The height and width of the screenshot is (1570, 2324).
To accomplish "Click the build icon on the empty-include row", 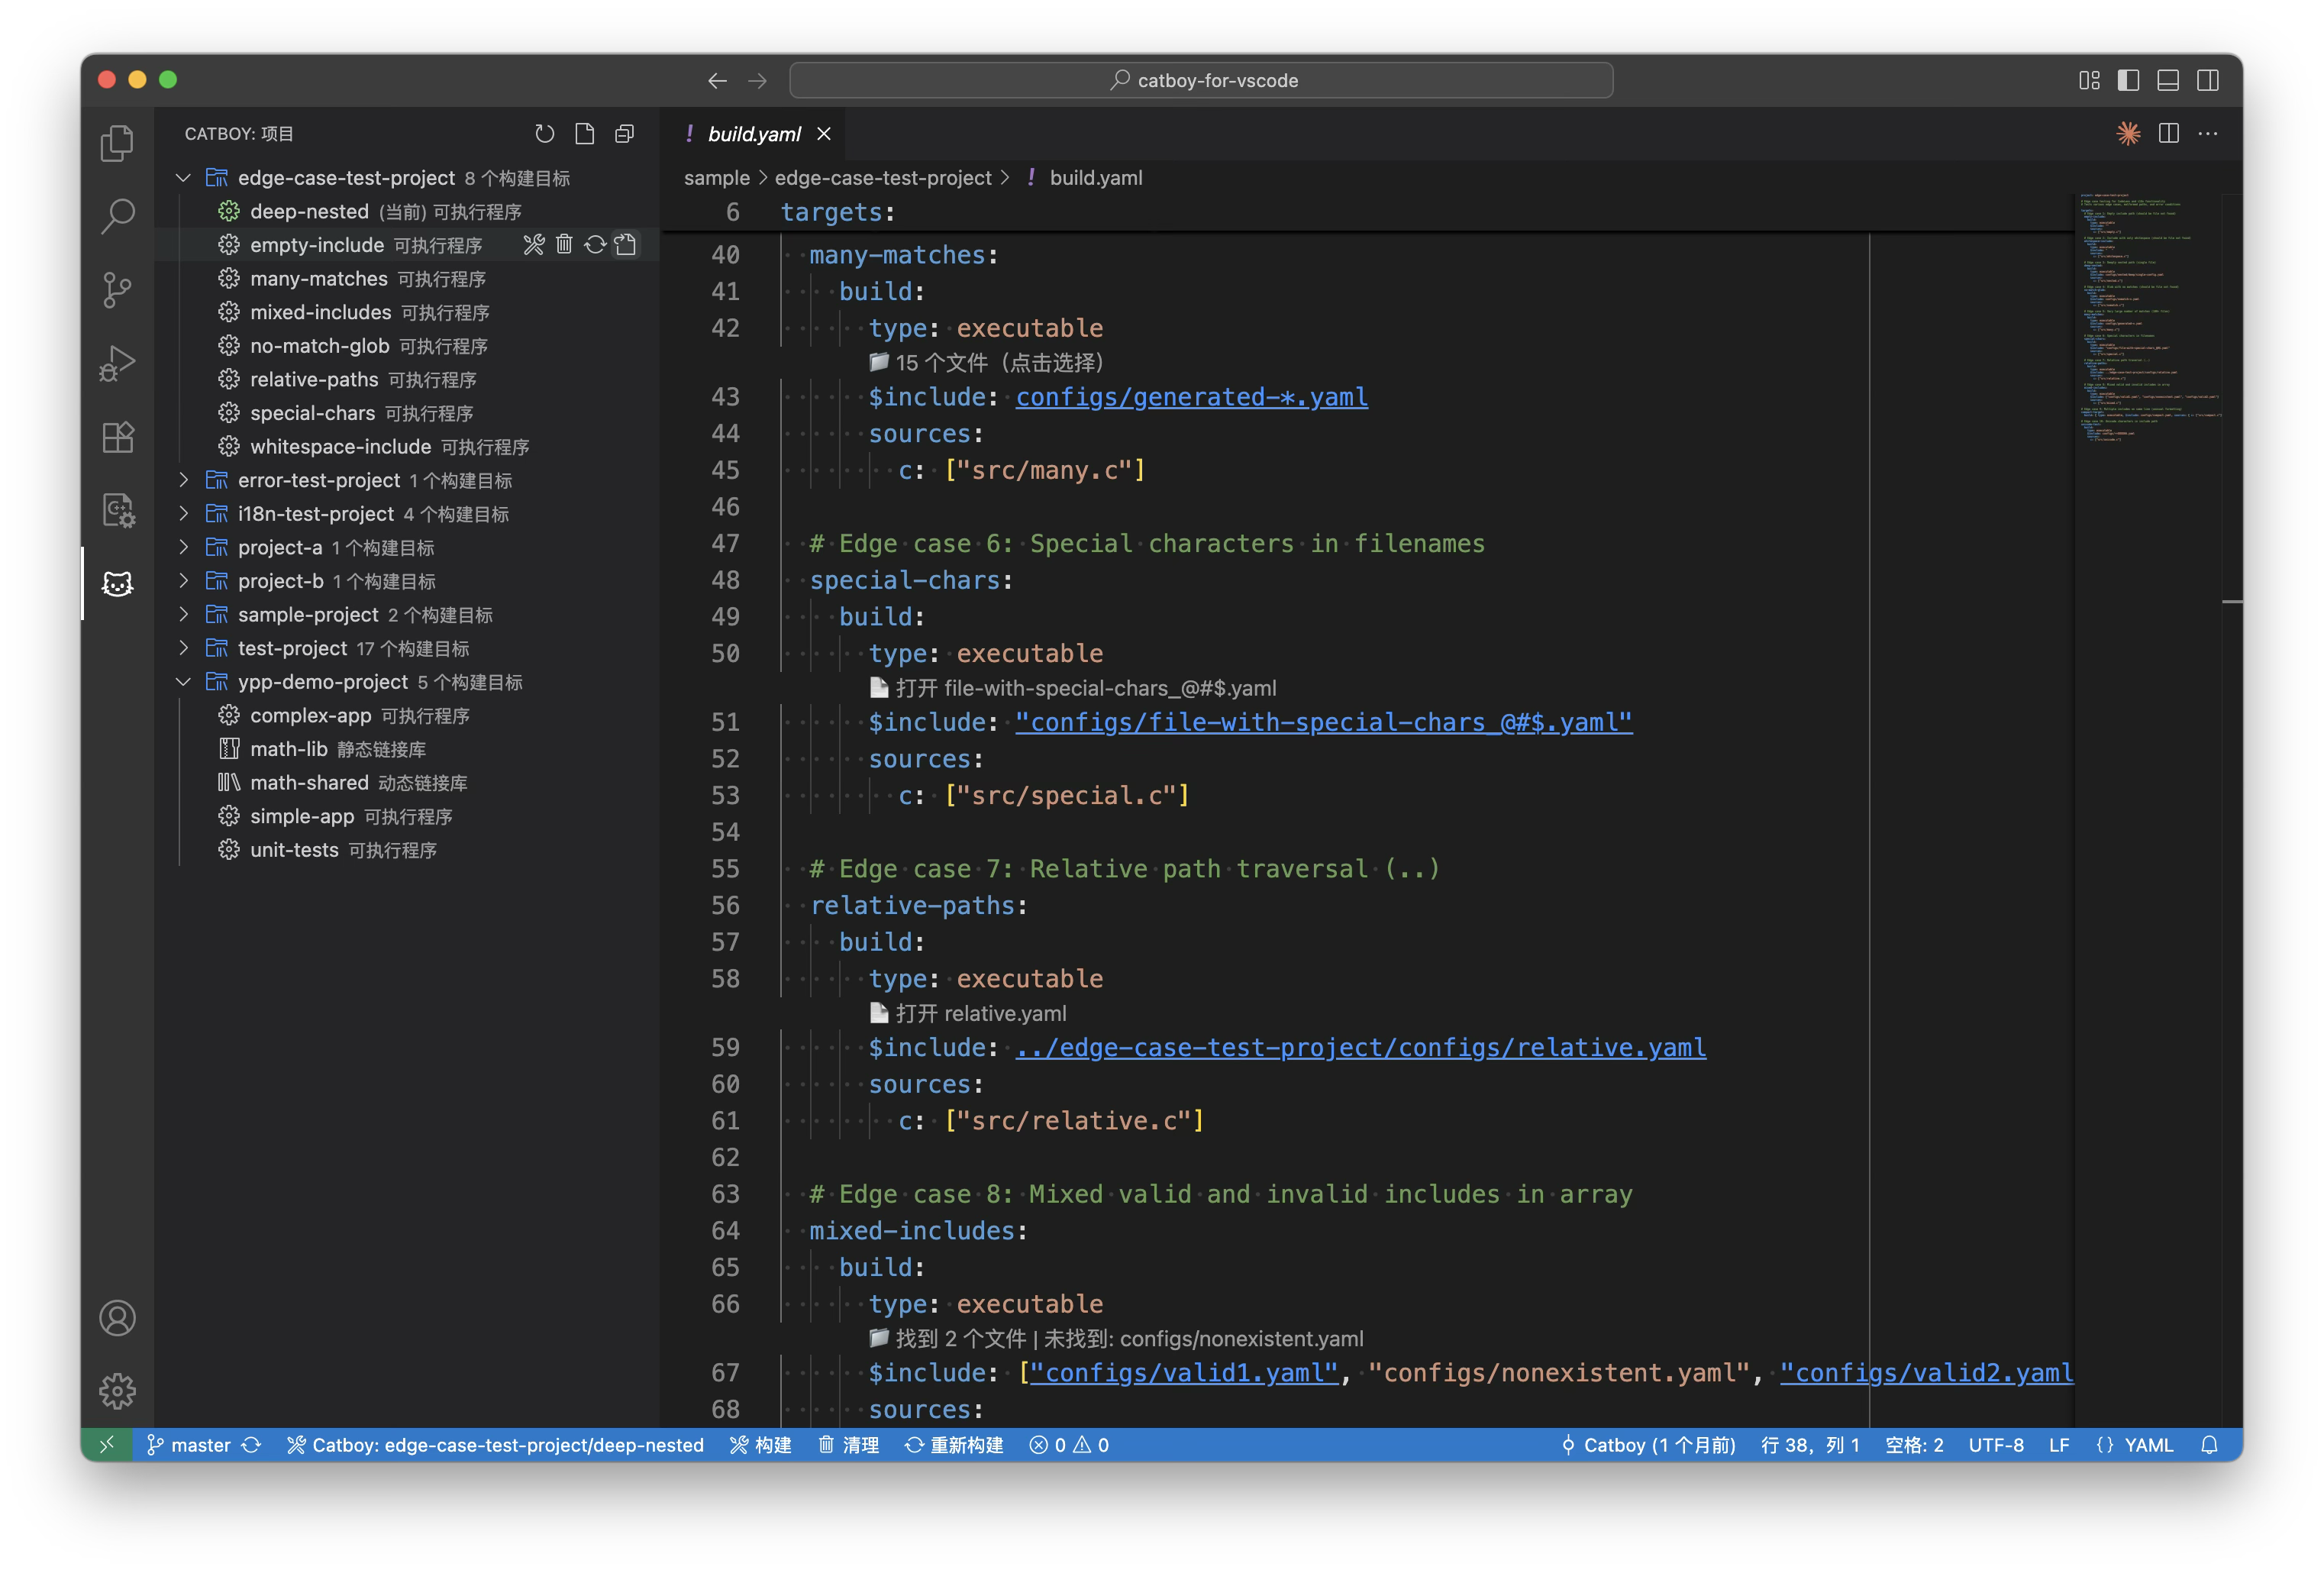I will tap(534, 245).
